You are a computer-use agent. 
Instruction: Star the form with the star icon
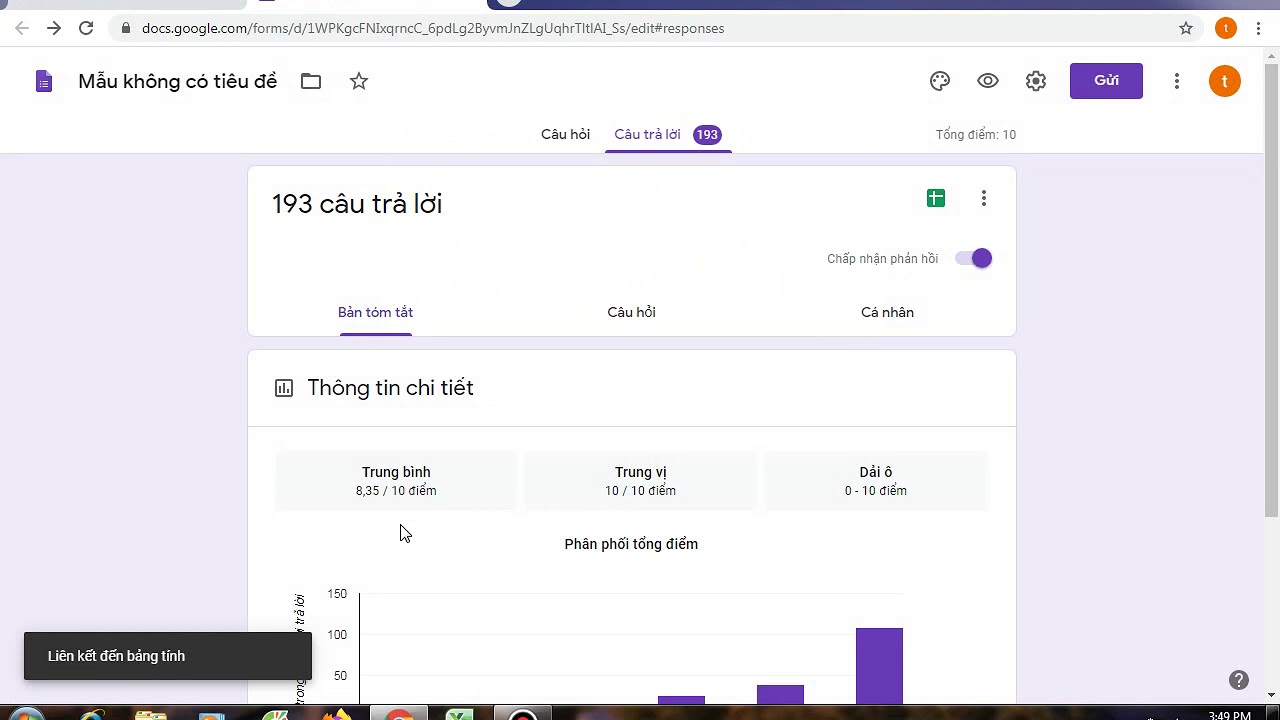click(359, 81)
